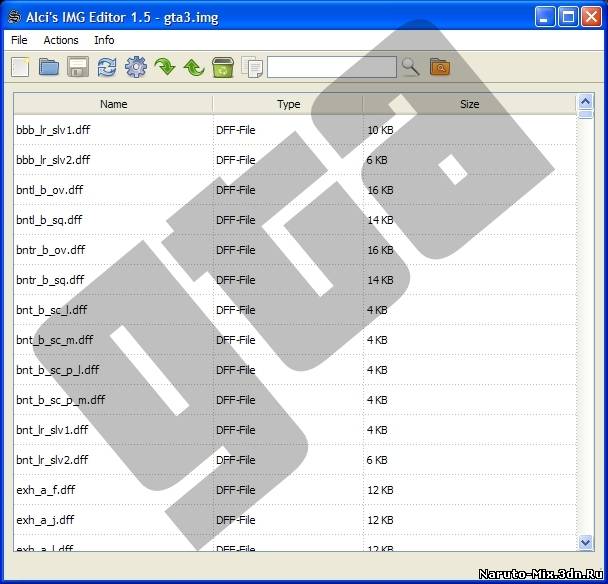608x584 pixels.
Task: Click the orange folder search icon
Action: point(440,67)
